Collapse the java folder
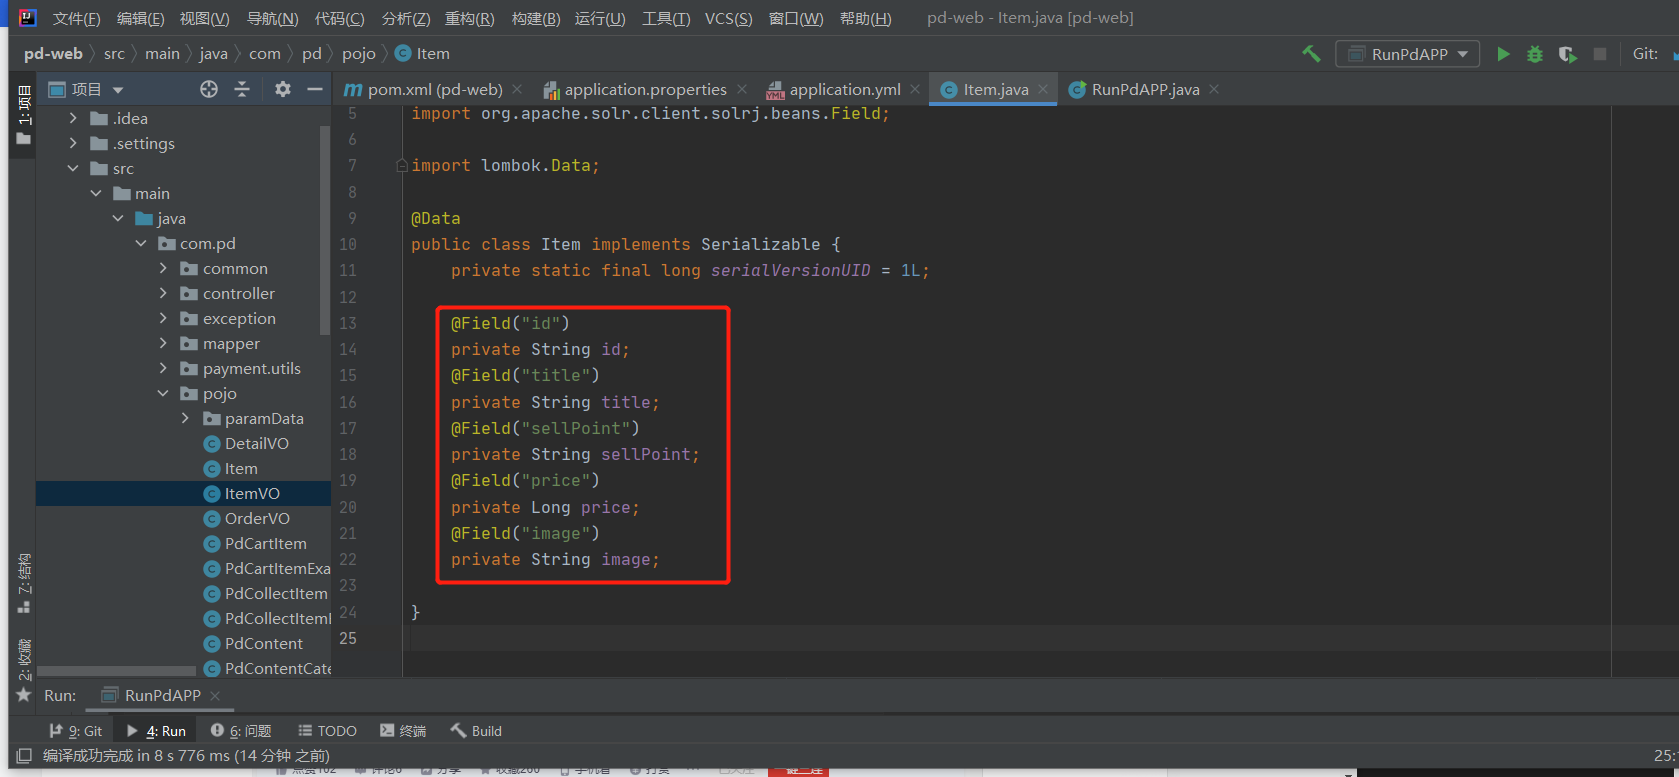The width and height of the screenshot is (1679, 777). click(118, 218)
